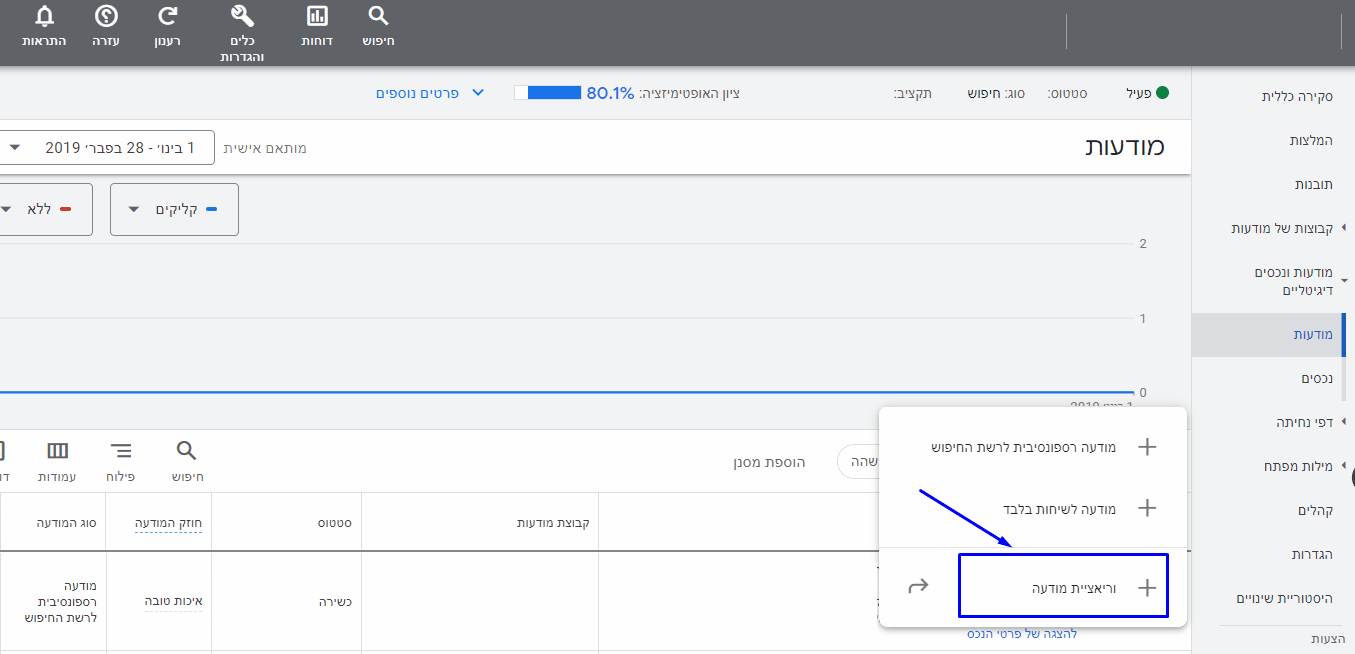
Task: Expand מילות מפתח sidebar item
Action: pos(1343,466)
